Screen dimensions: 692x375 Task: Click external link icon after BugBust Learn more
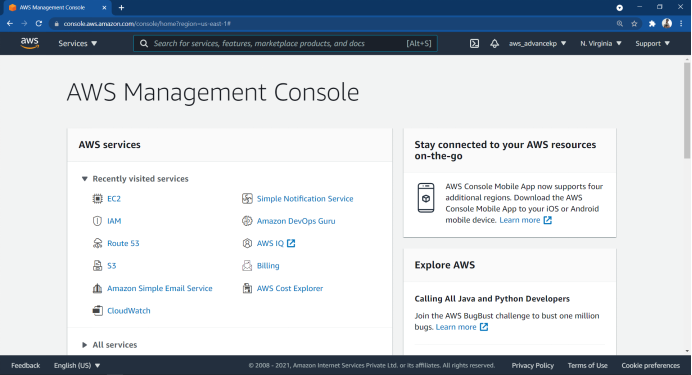(x=484, y=327)
